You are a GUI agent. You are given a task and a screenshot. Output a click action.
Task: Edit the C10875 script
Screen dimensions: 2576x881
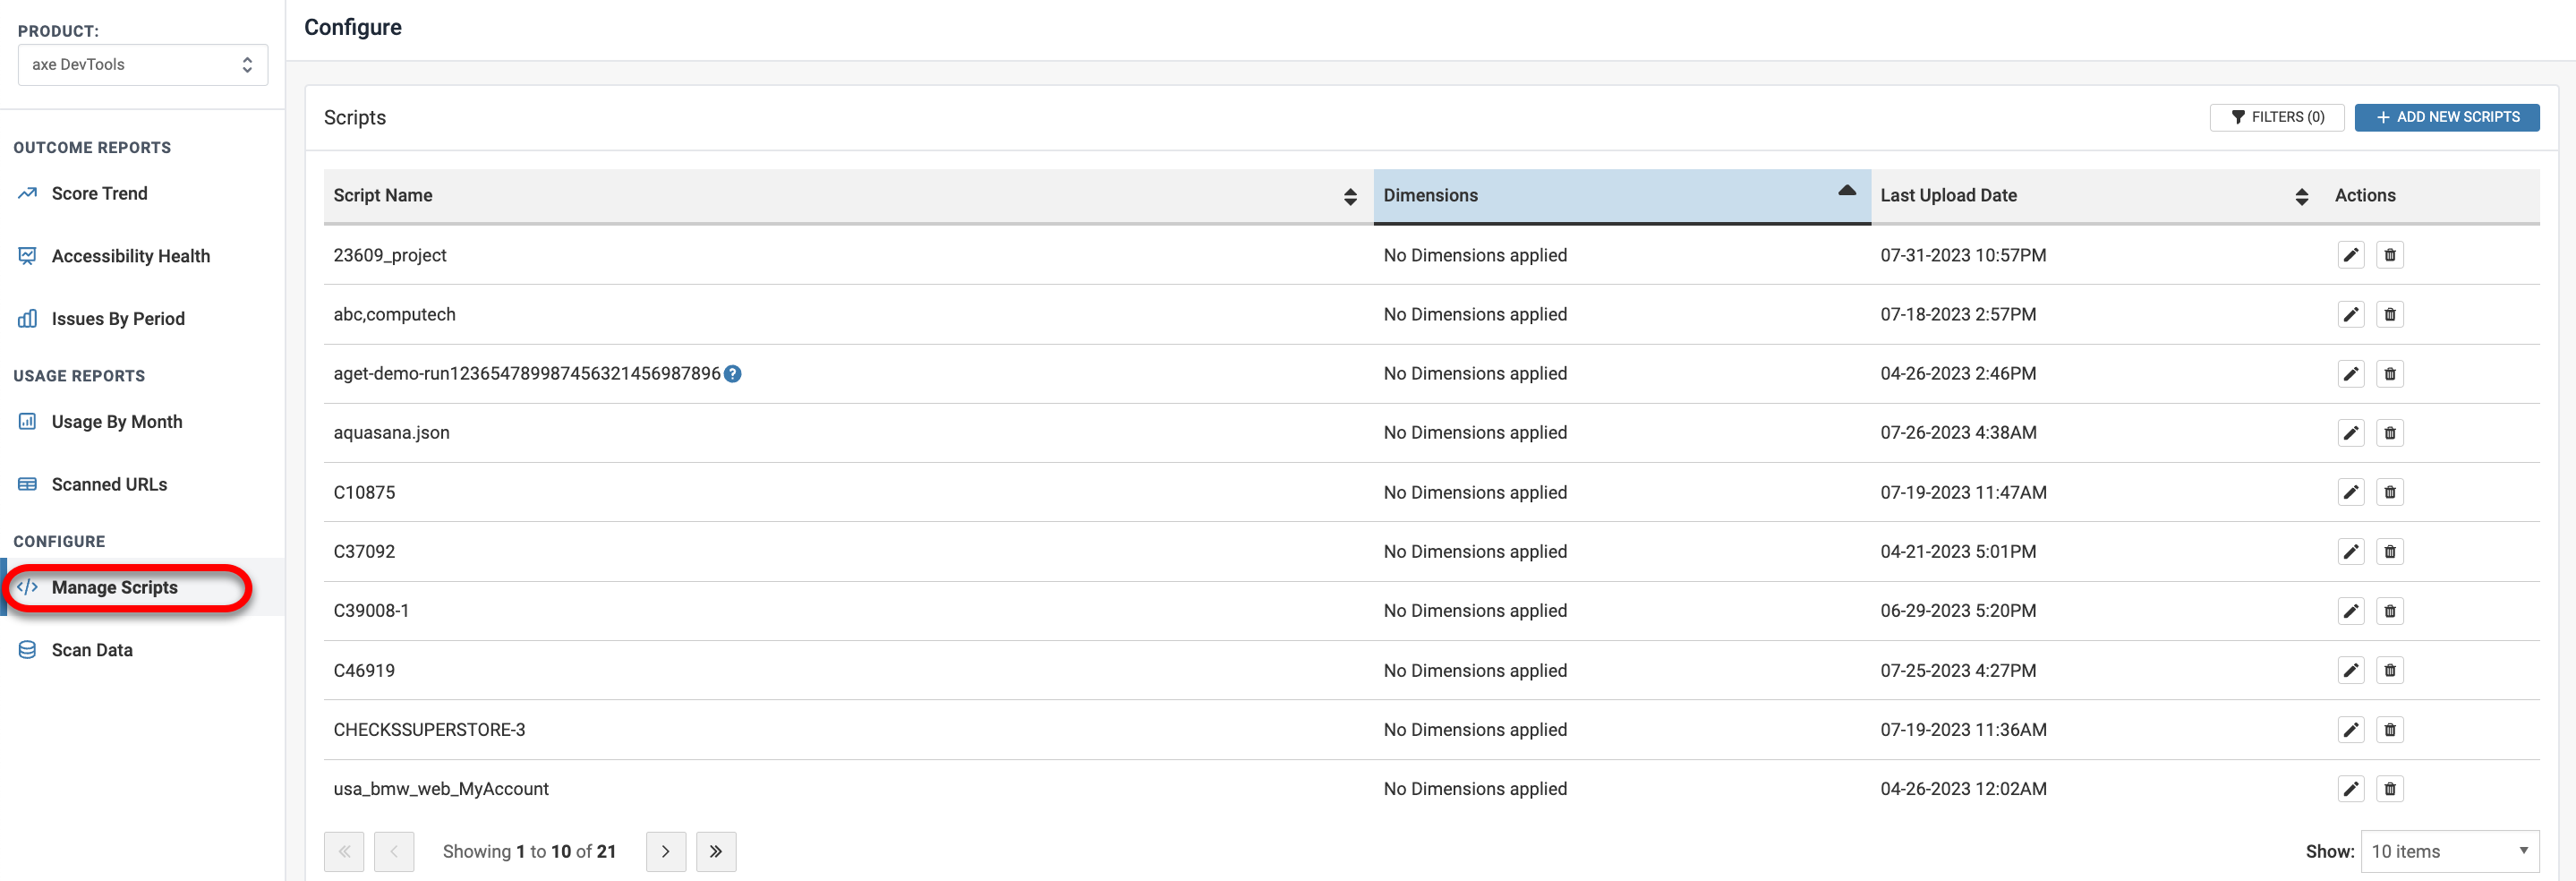coord(2350,492)
